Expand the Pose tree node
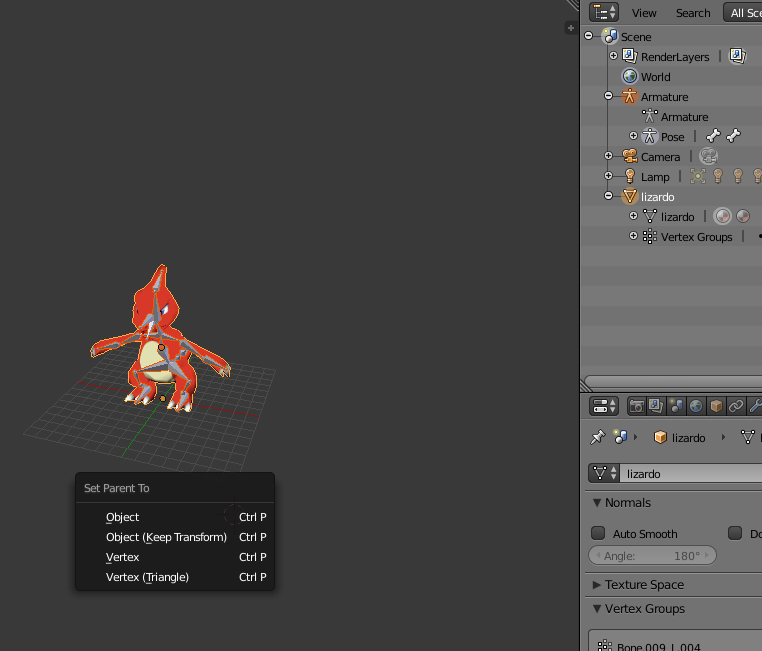This screenshot has width=762, height=651. click(x=633, y=136)
